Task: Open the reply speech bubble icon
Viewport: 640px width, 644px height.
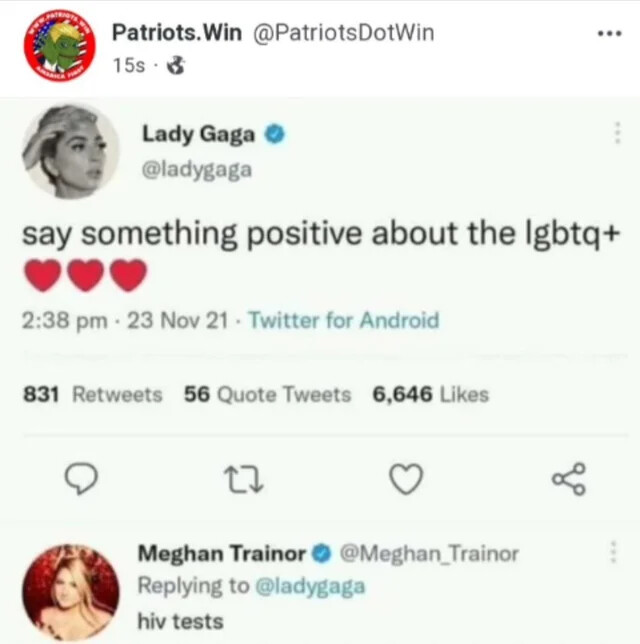Action: point(82,479)
